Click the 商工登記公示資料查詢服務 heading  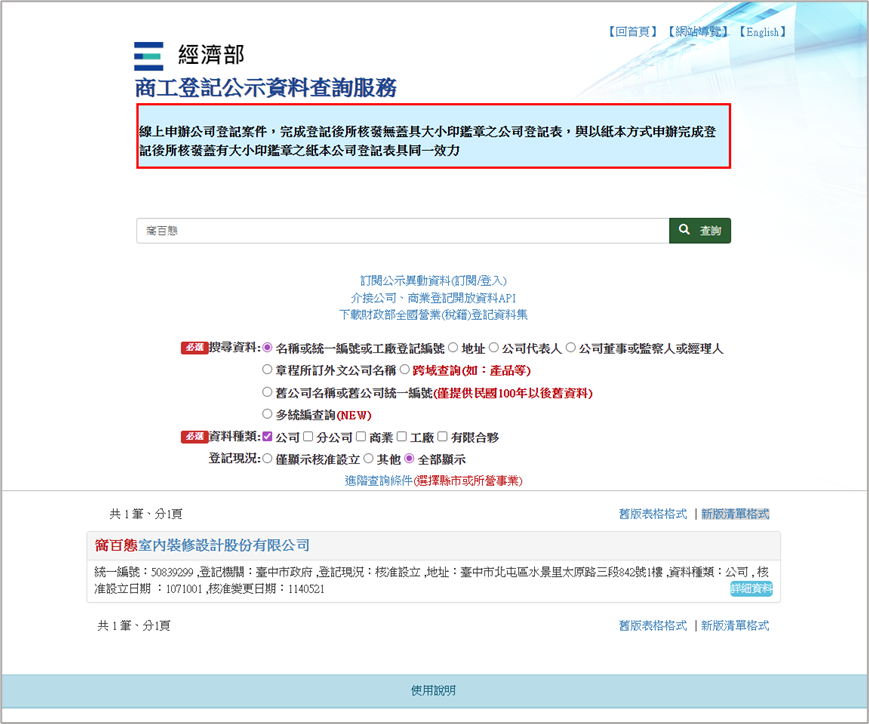(x=265, y=88)
